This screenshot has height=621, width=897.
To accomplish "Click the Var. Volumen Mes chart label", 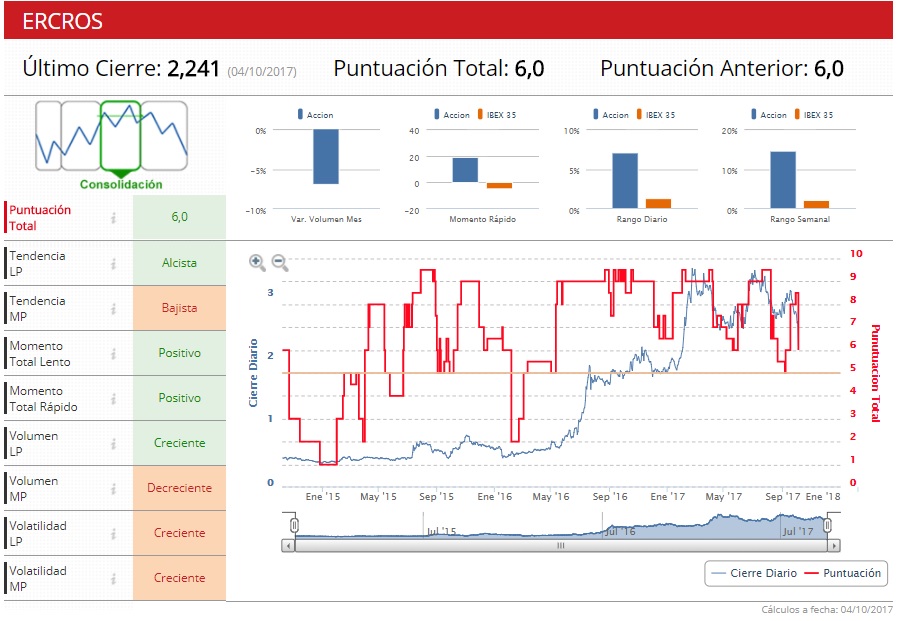I will tap(326, 220).
